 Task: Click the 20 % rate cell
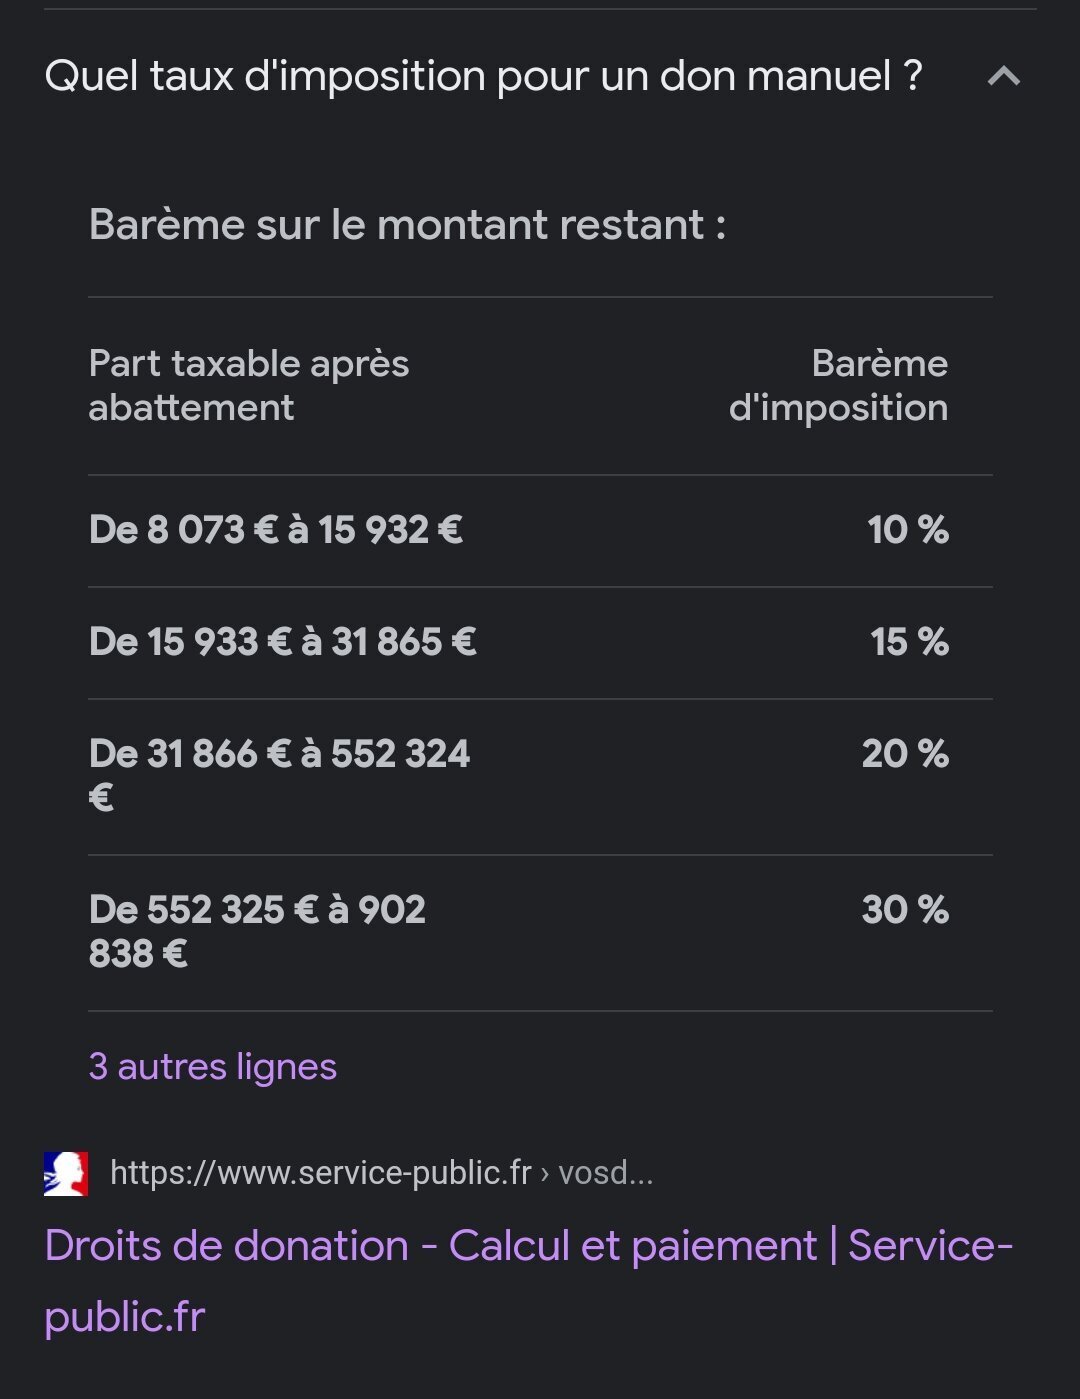point(905,754)
